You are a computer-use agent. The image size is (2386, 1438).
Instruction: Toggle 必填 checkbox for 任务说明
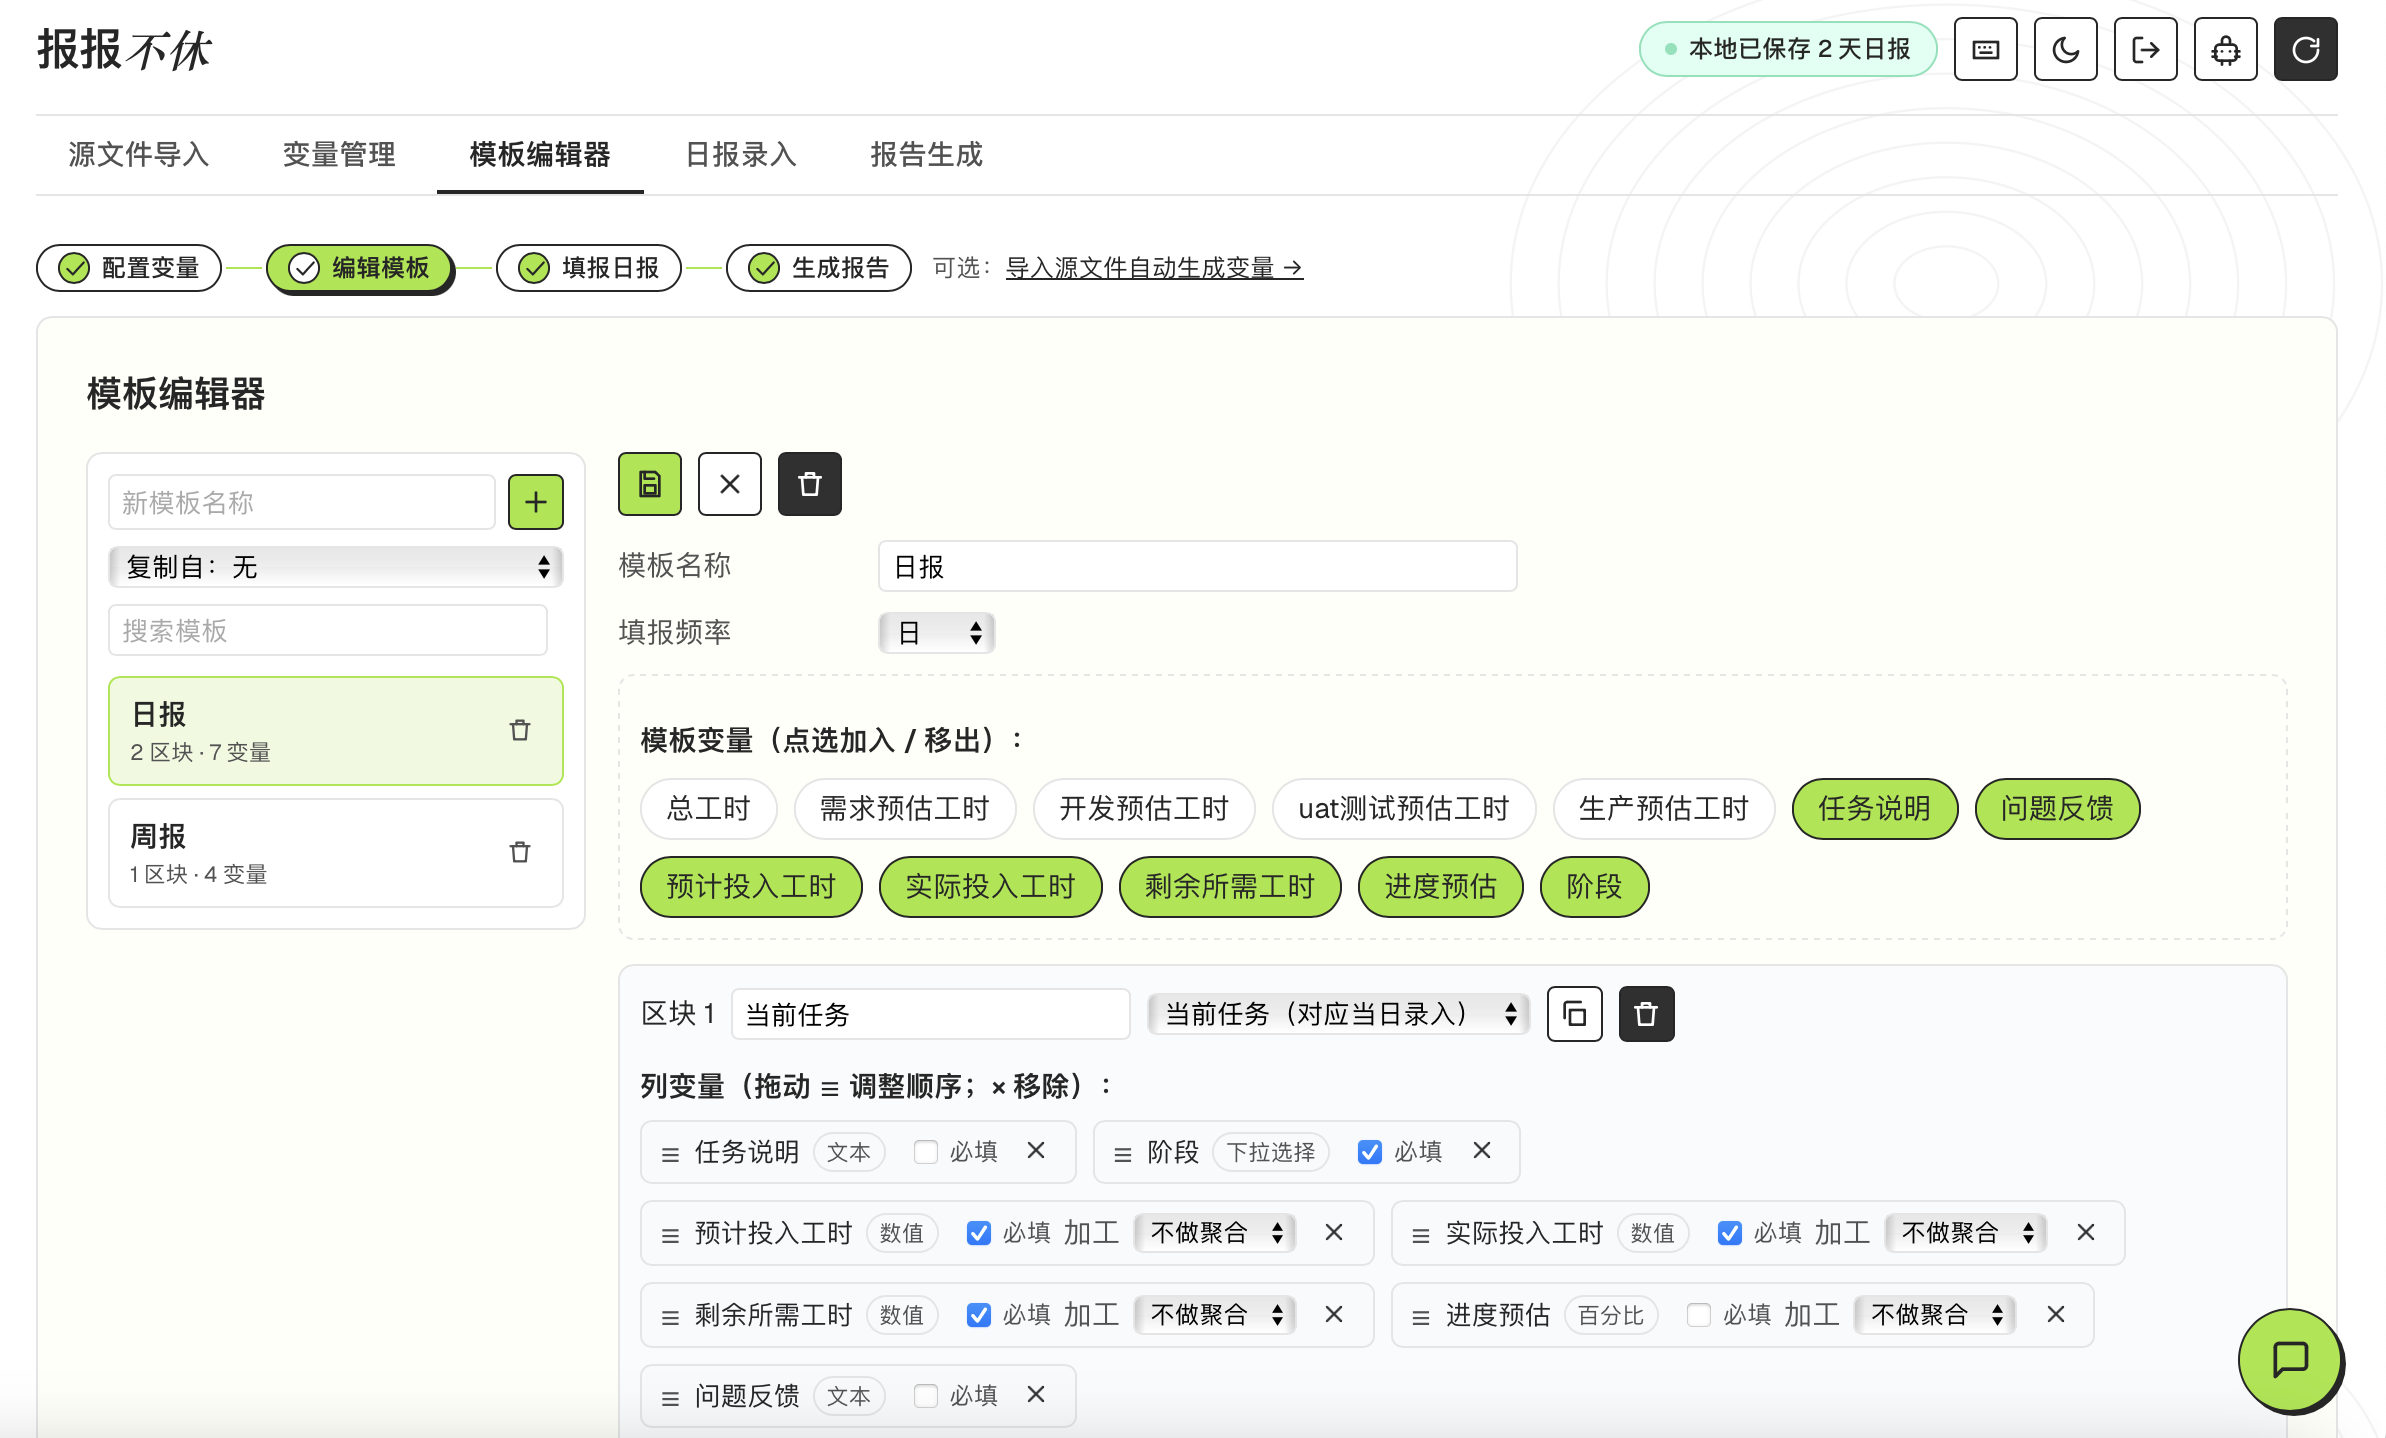[x=926, y=1152]
